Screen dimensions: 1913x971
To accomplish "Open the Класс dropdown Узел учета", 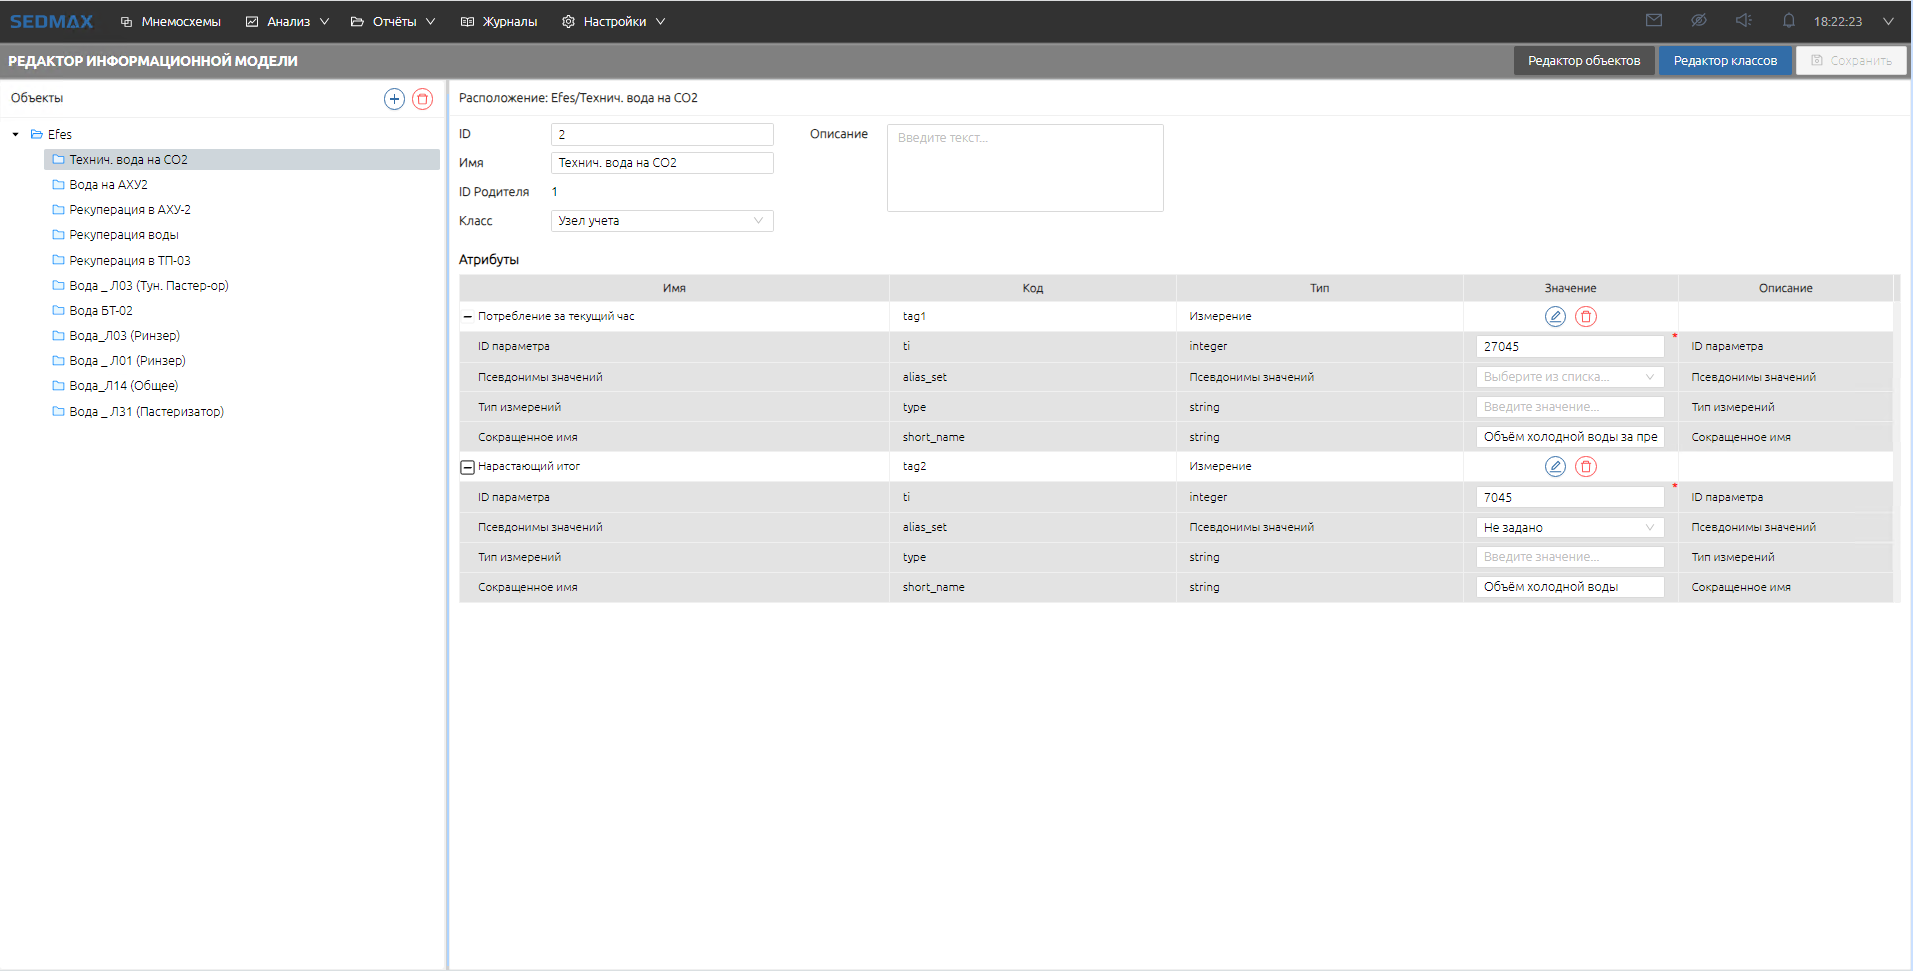I will (661, 221).
